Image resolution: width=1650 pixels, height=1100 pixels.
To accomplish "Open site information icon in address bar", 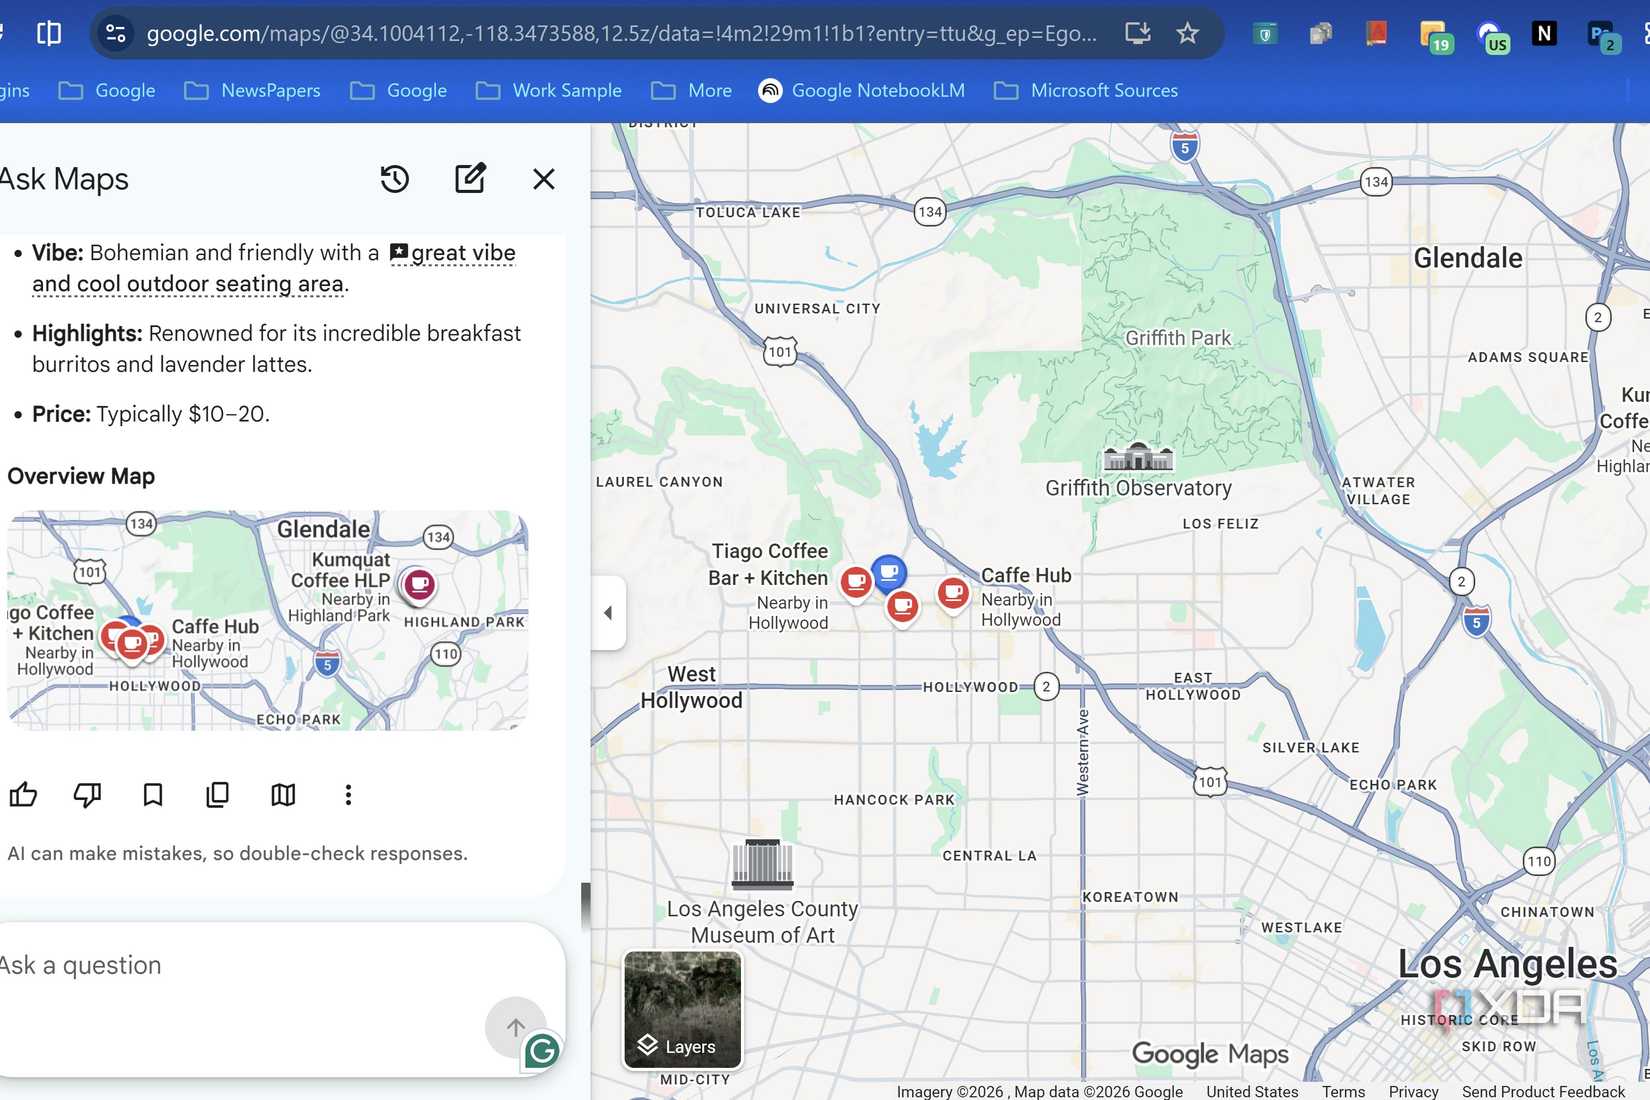I will (116, 33).
